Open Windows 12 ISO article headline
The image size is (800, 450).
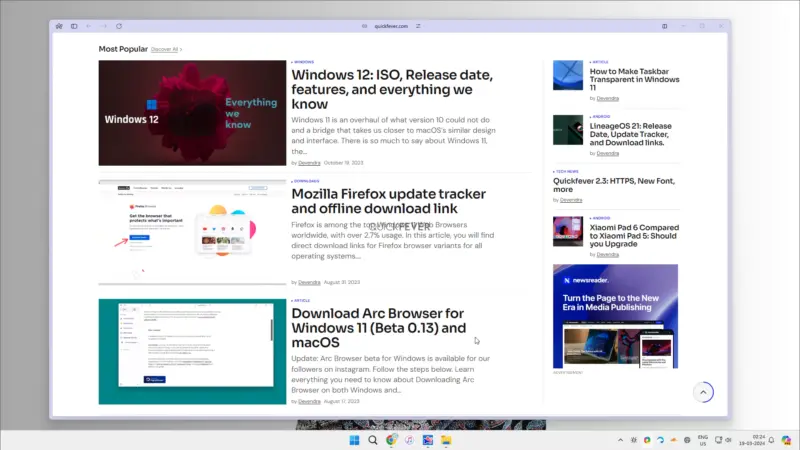point(392,89)
